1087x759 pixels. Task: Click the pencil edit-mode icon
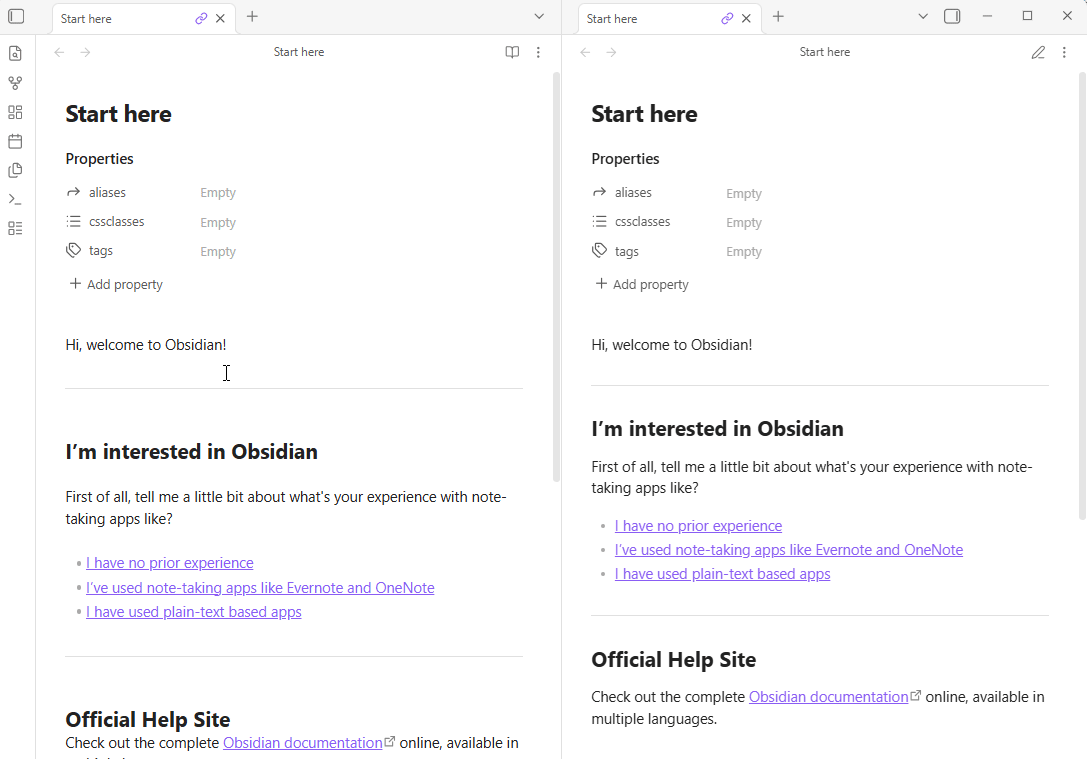(1038, 52)
